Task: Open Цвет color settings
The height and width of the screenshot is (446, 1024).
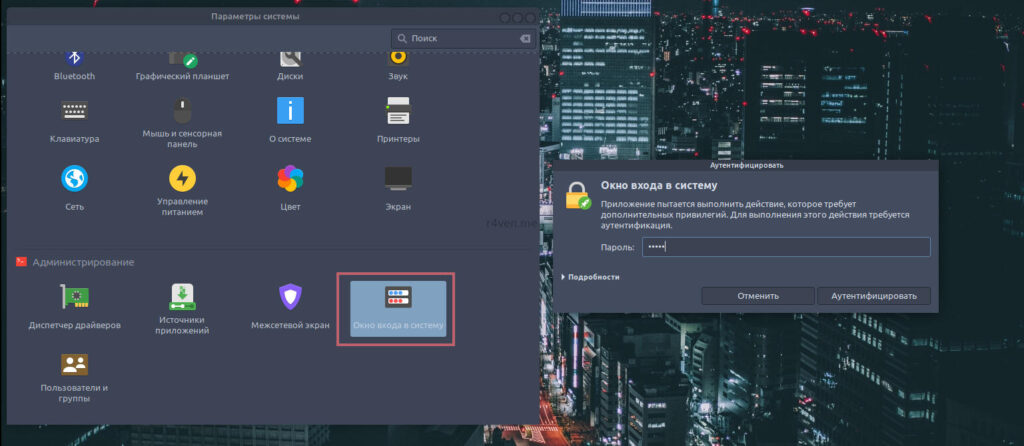Action: point(290,179)
